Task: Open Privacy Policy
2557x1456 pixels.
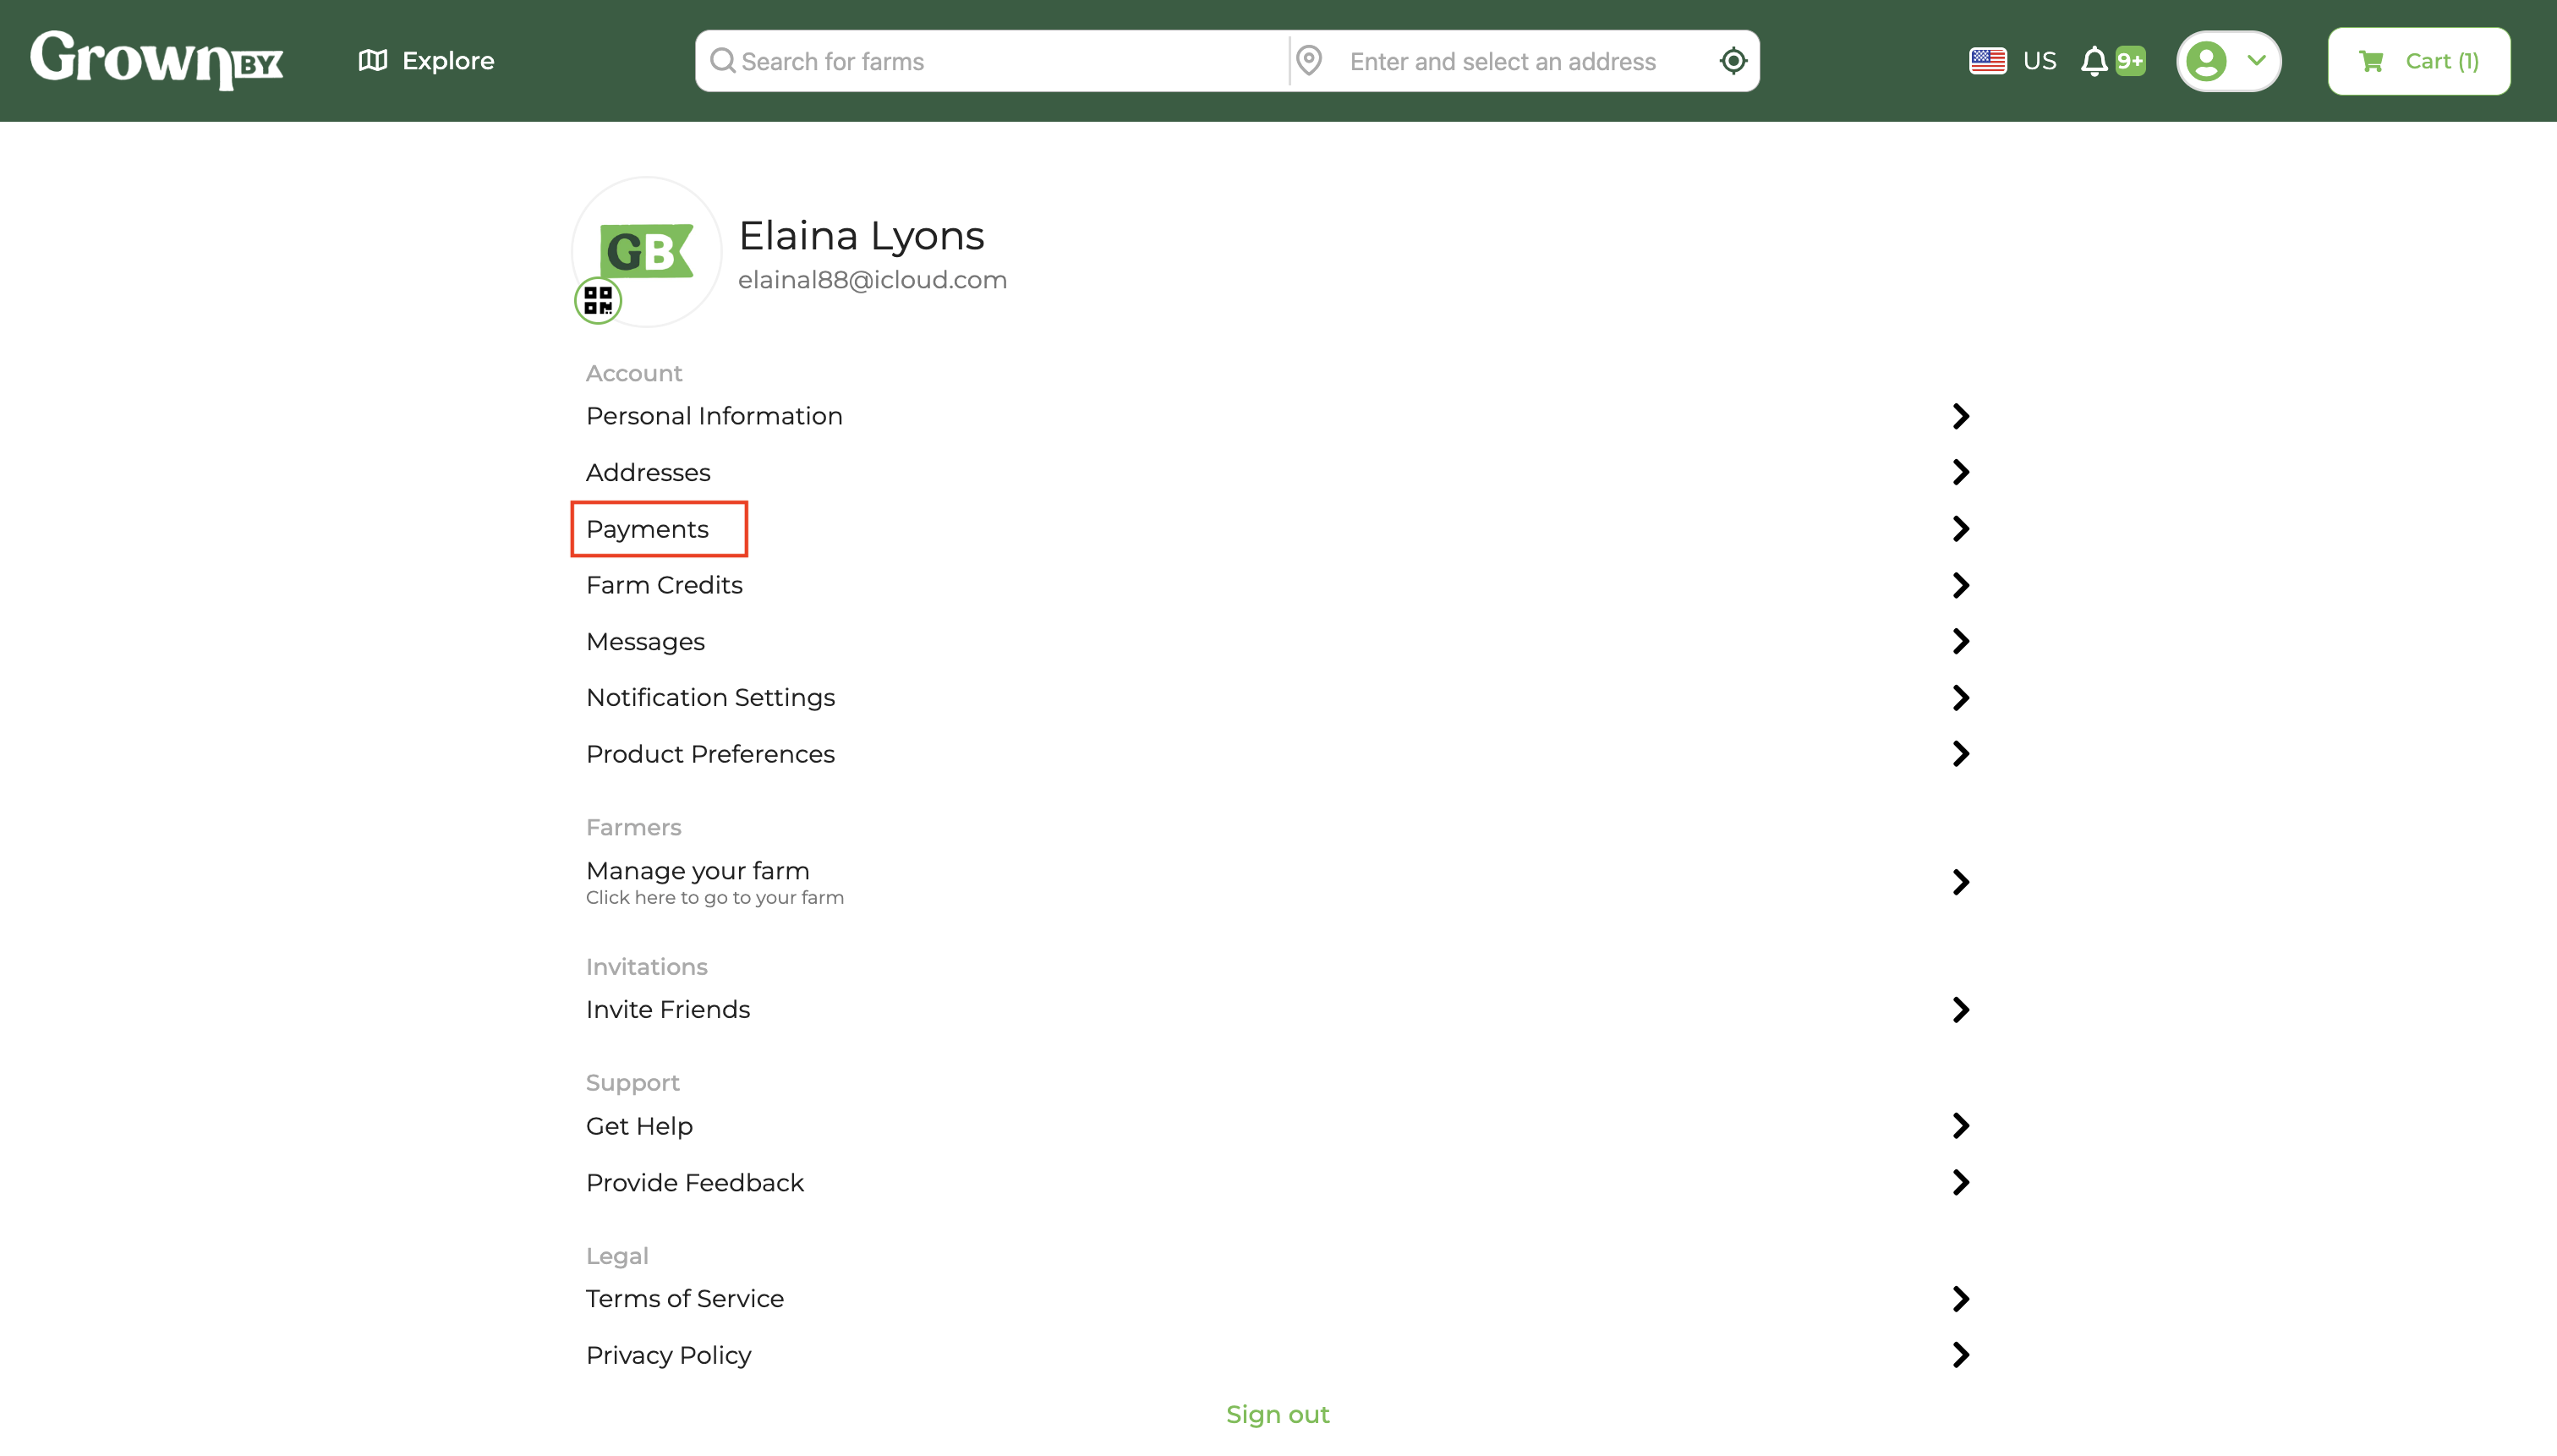Action: (1277, 1355)
